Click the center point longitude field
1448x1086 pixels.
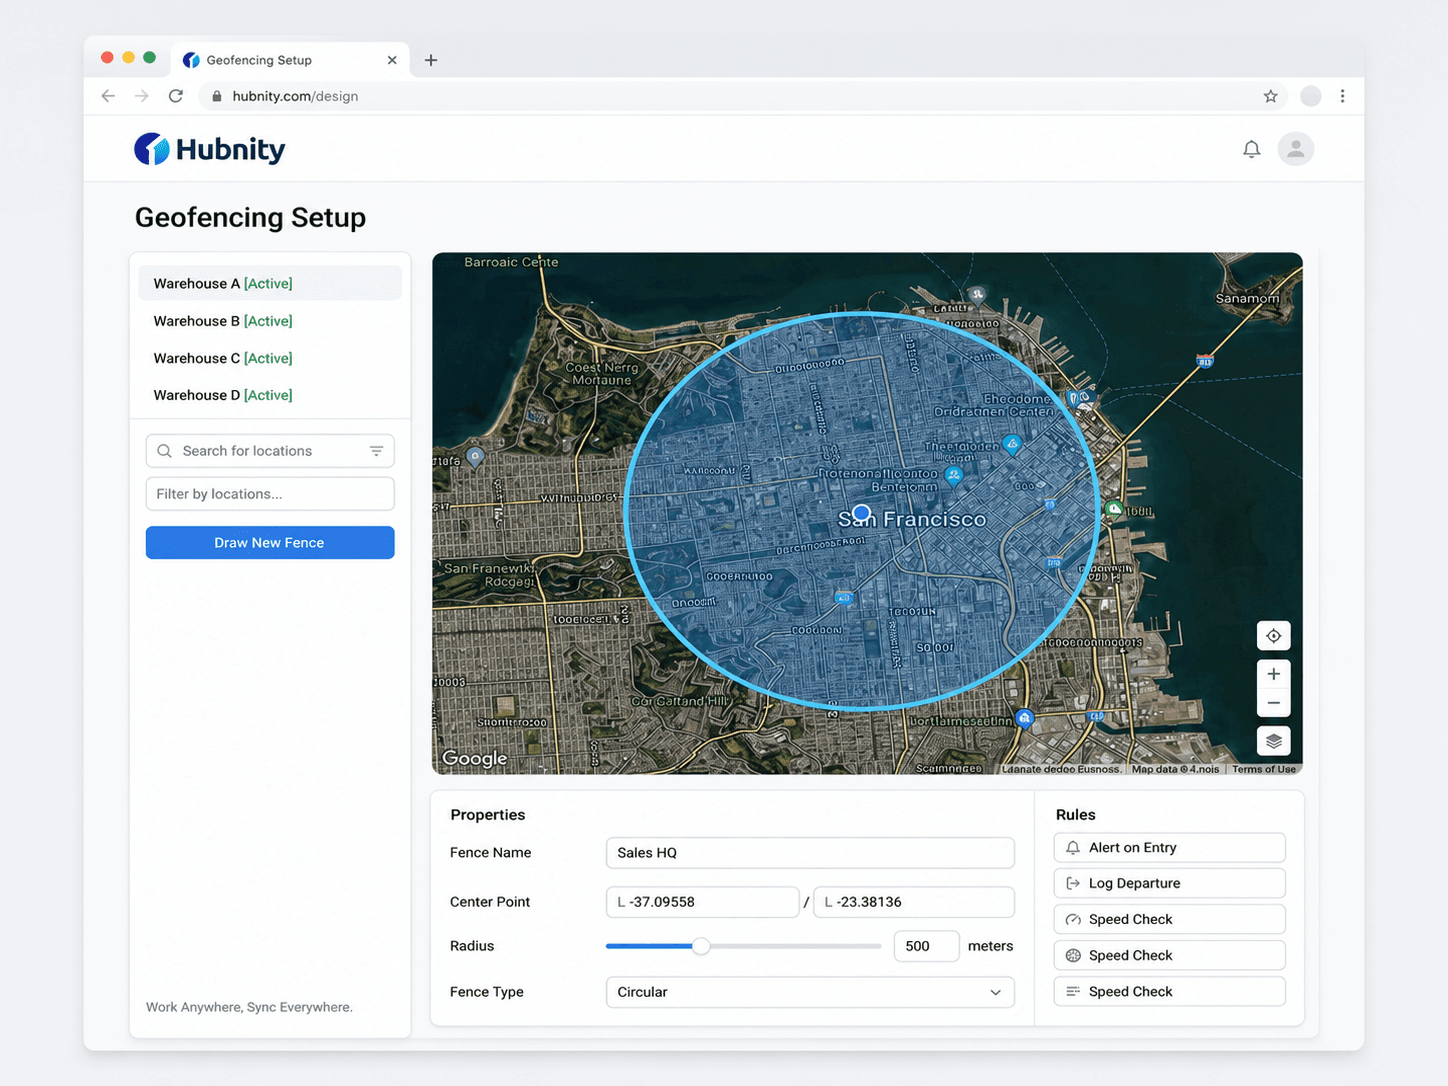coord(914,902)
